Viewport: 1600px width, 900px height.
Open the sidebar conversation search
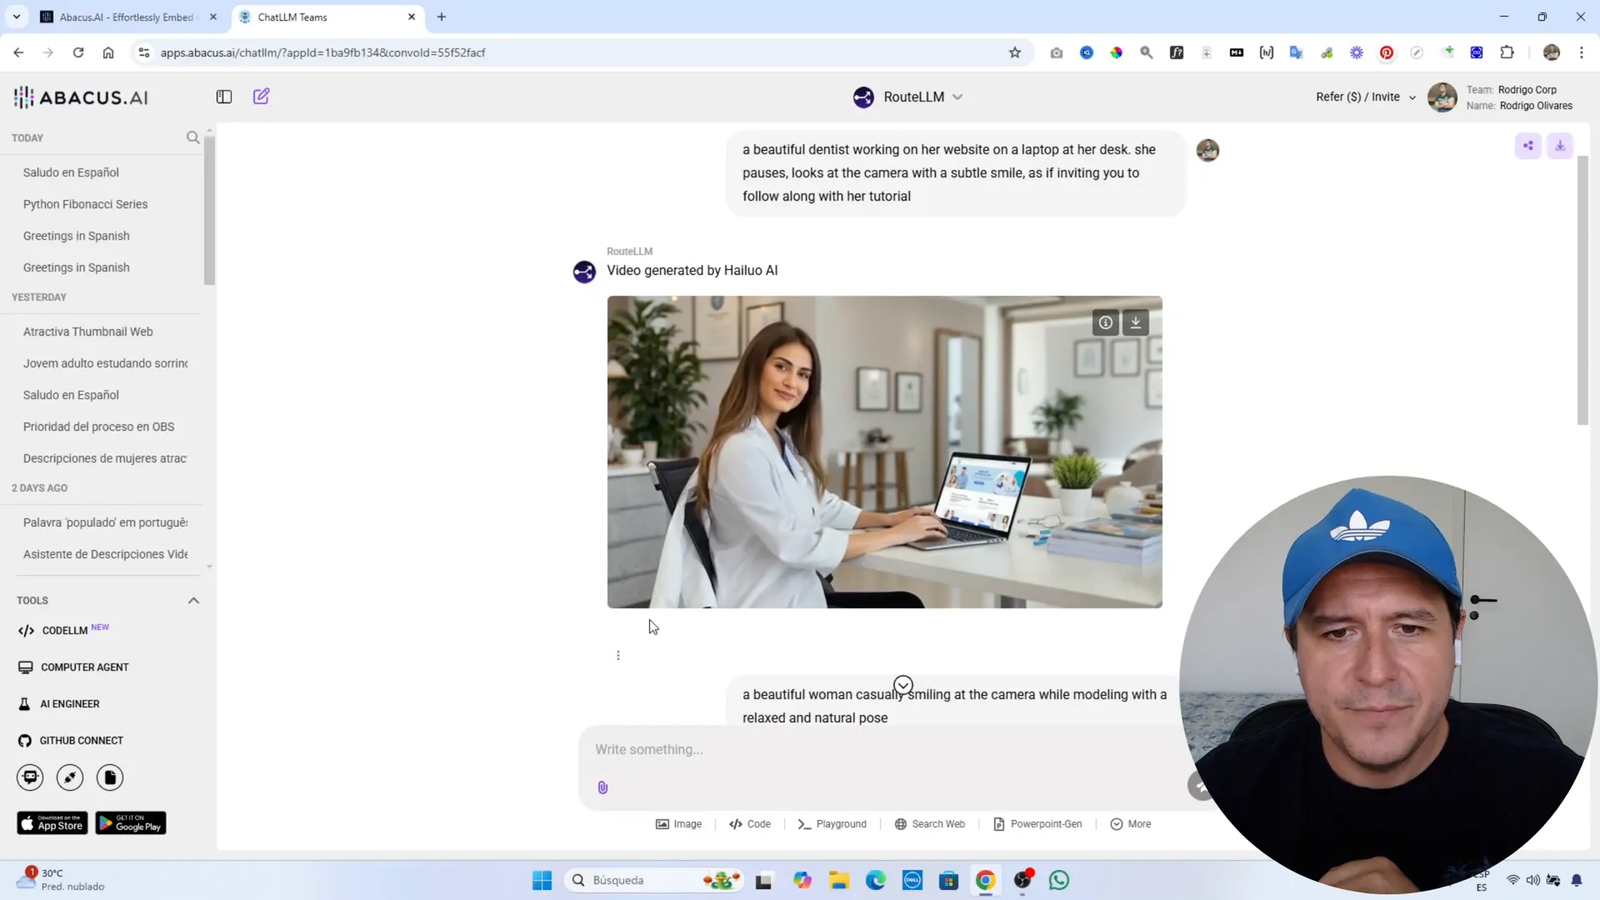point(192,137)
